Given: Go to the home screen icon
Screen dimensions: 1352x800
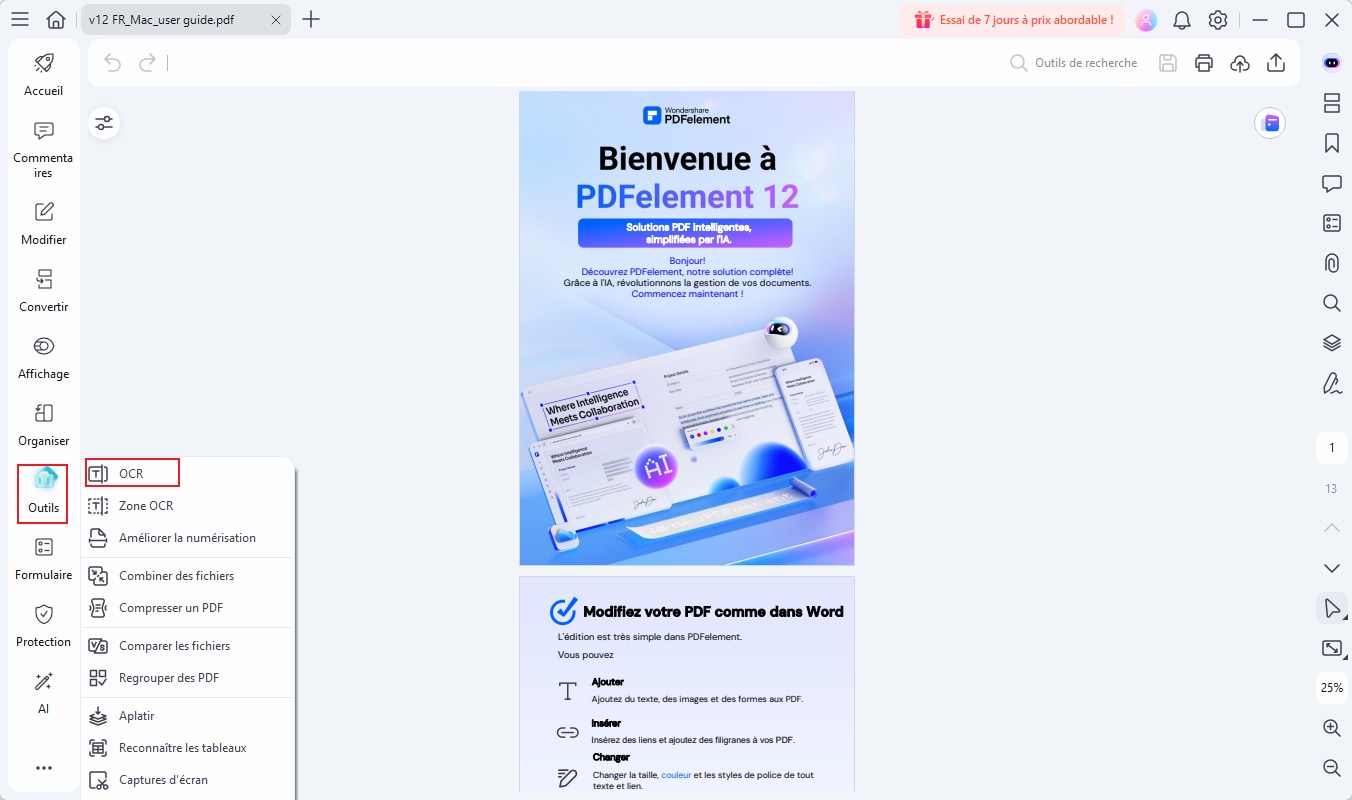Looking at the screenshot, I should 57,19.
